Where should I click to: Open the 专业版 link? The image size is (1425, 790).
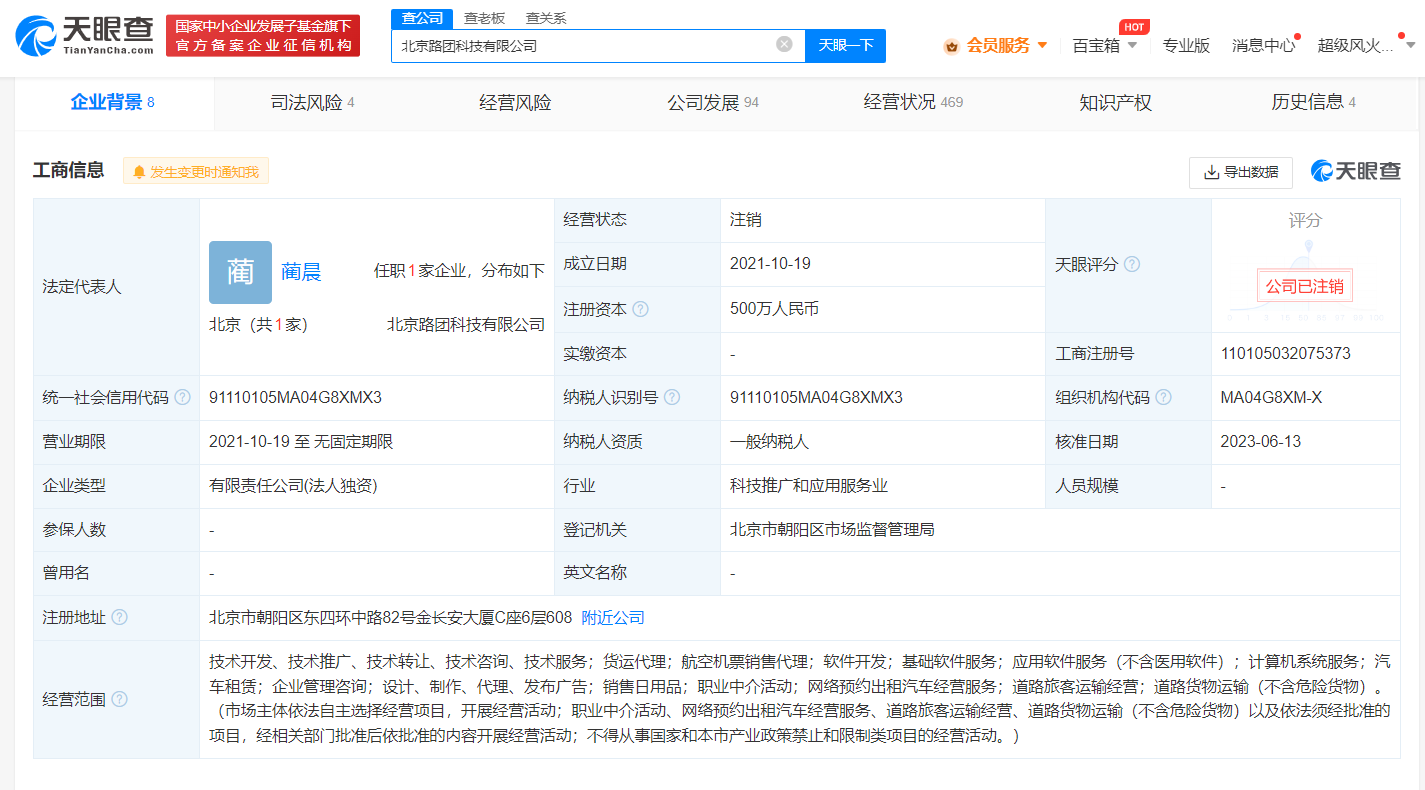tap(1186, 45)
